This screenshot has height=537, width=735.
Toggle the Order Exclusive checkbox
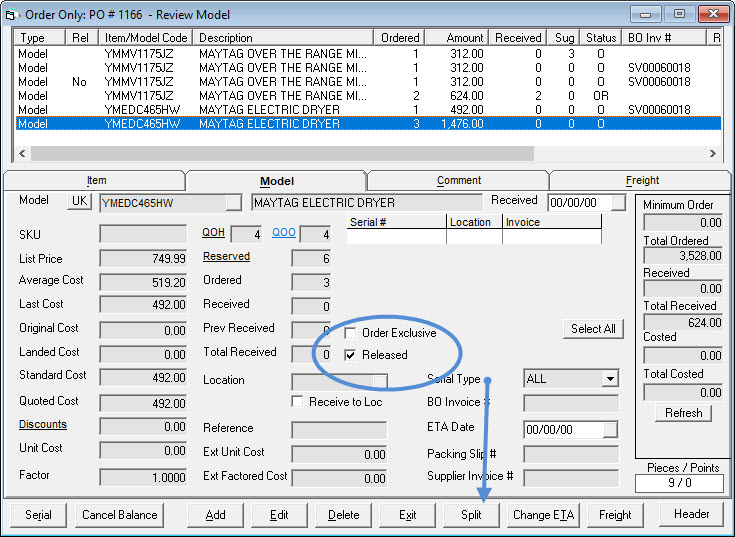click(x=350, y=333)
